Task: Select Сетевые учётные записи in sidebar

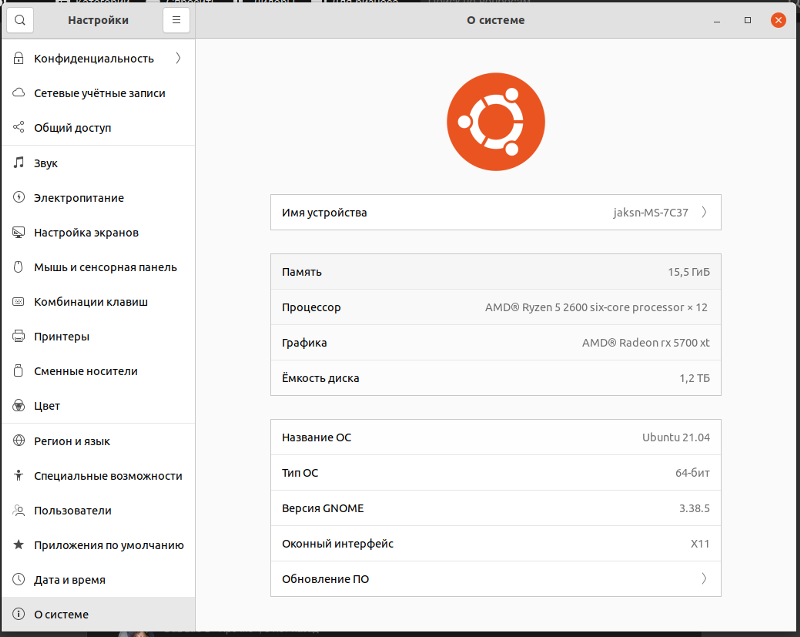Action: 98,93
